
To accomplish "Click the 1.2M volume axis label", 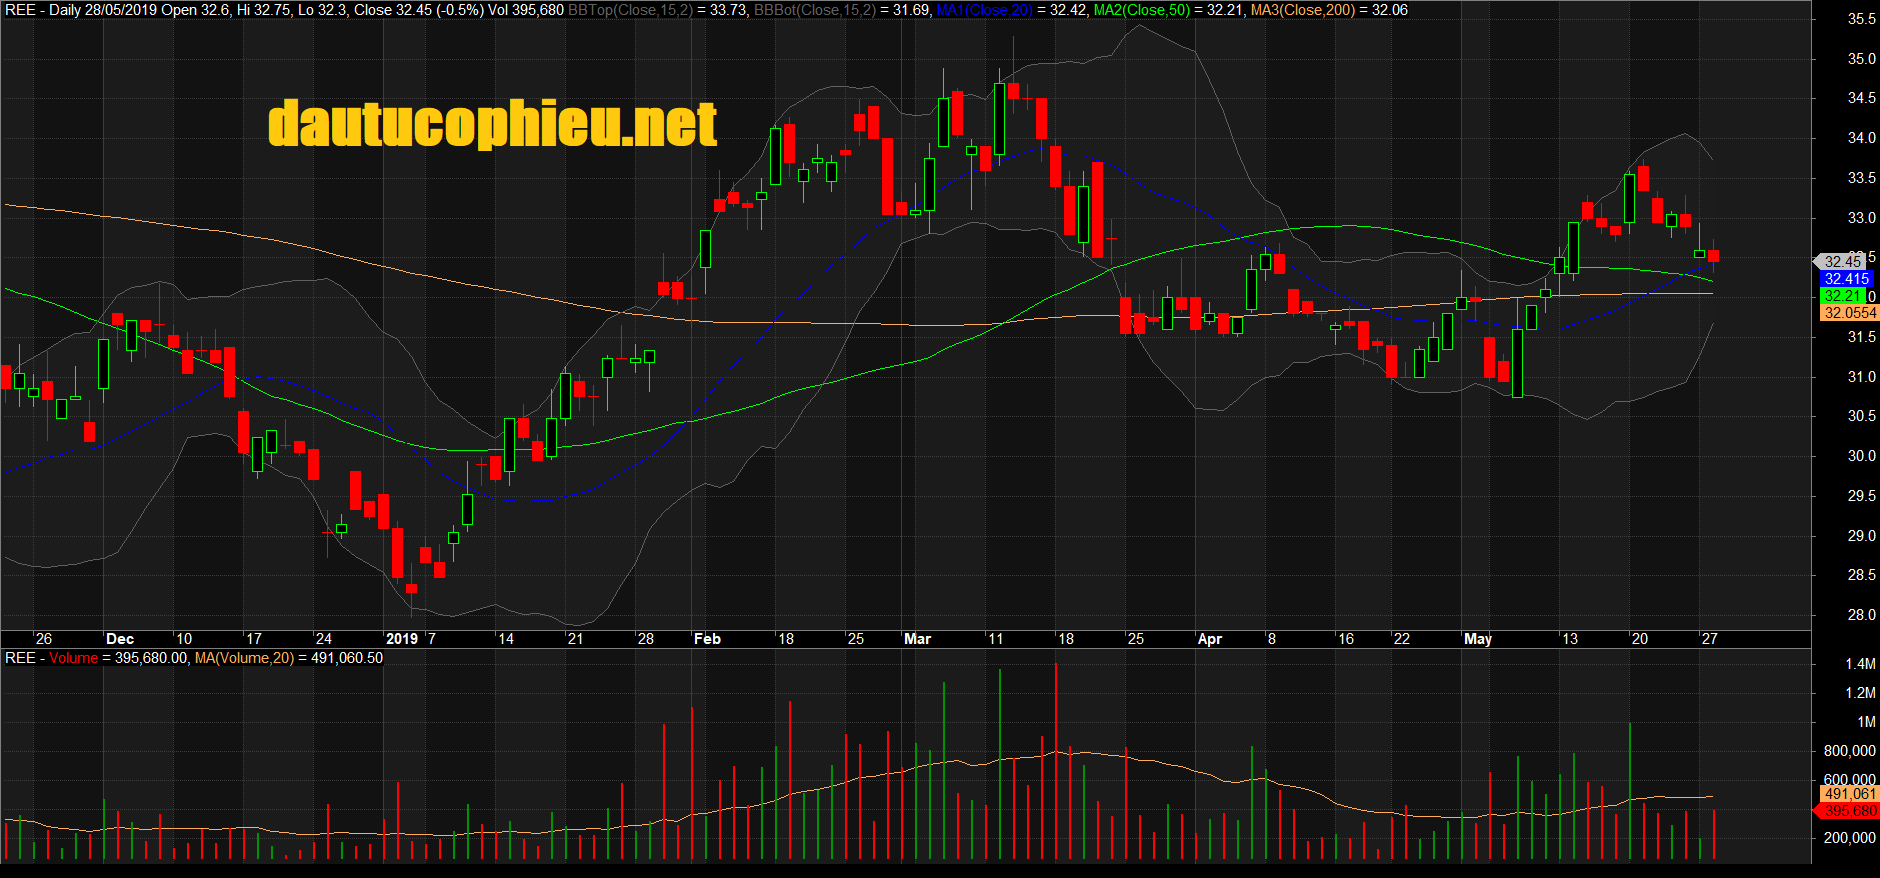I will point(1860,693).
